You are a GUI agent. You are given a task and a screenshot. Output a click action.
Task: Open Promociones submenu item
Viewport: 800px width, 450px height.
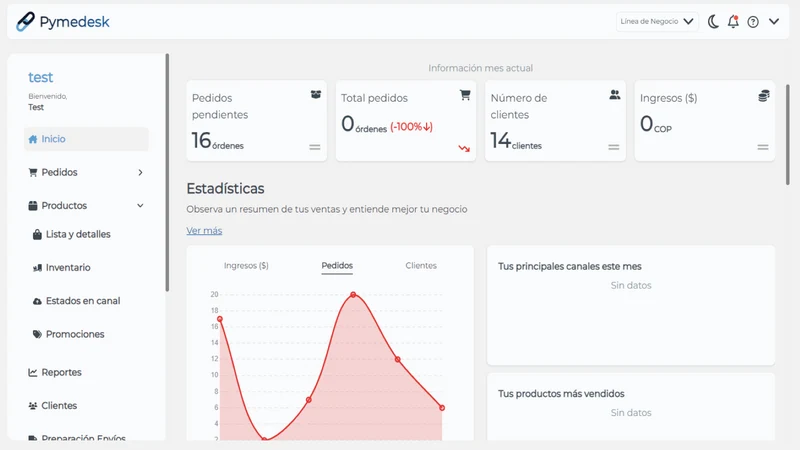tap(75, 334)
